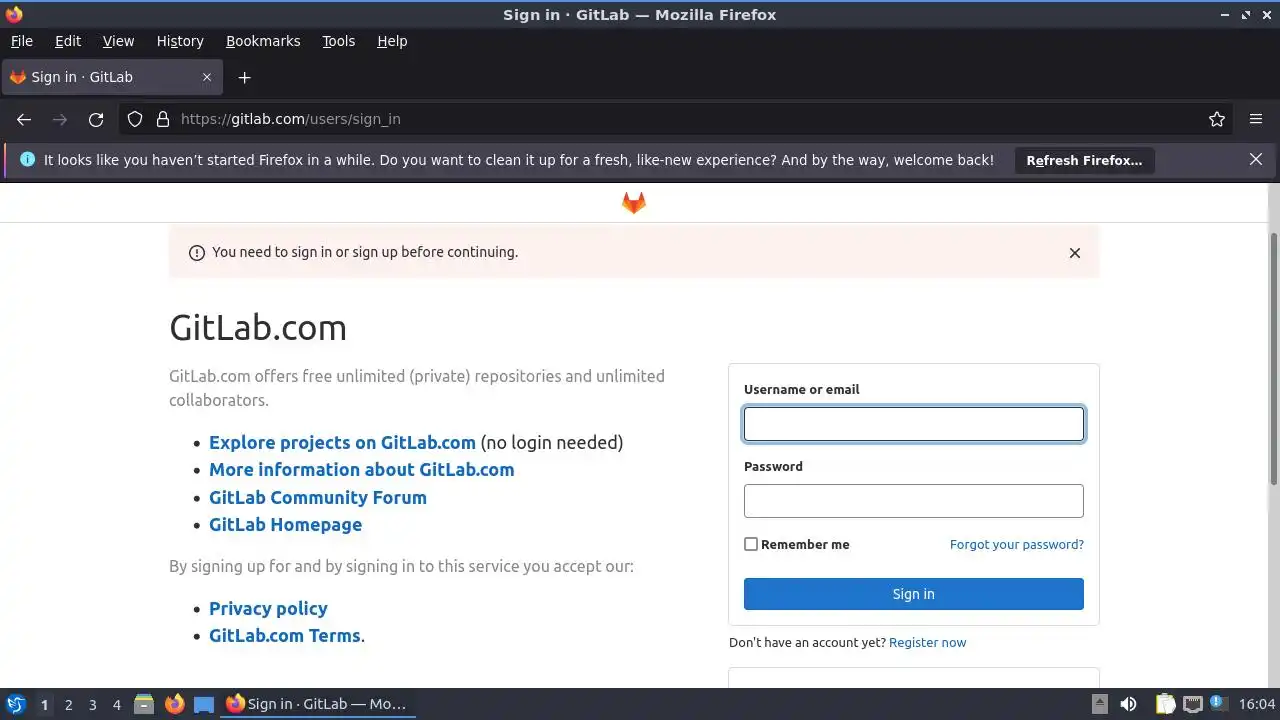Screen dimensions: 1280x720
Task: Click the tray expand arrow icon
Action: coord(1099,704)
